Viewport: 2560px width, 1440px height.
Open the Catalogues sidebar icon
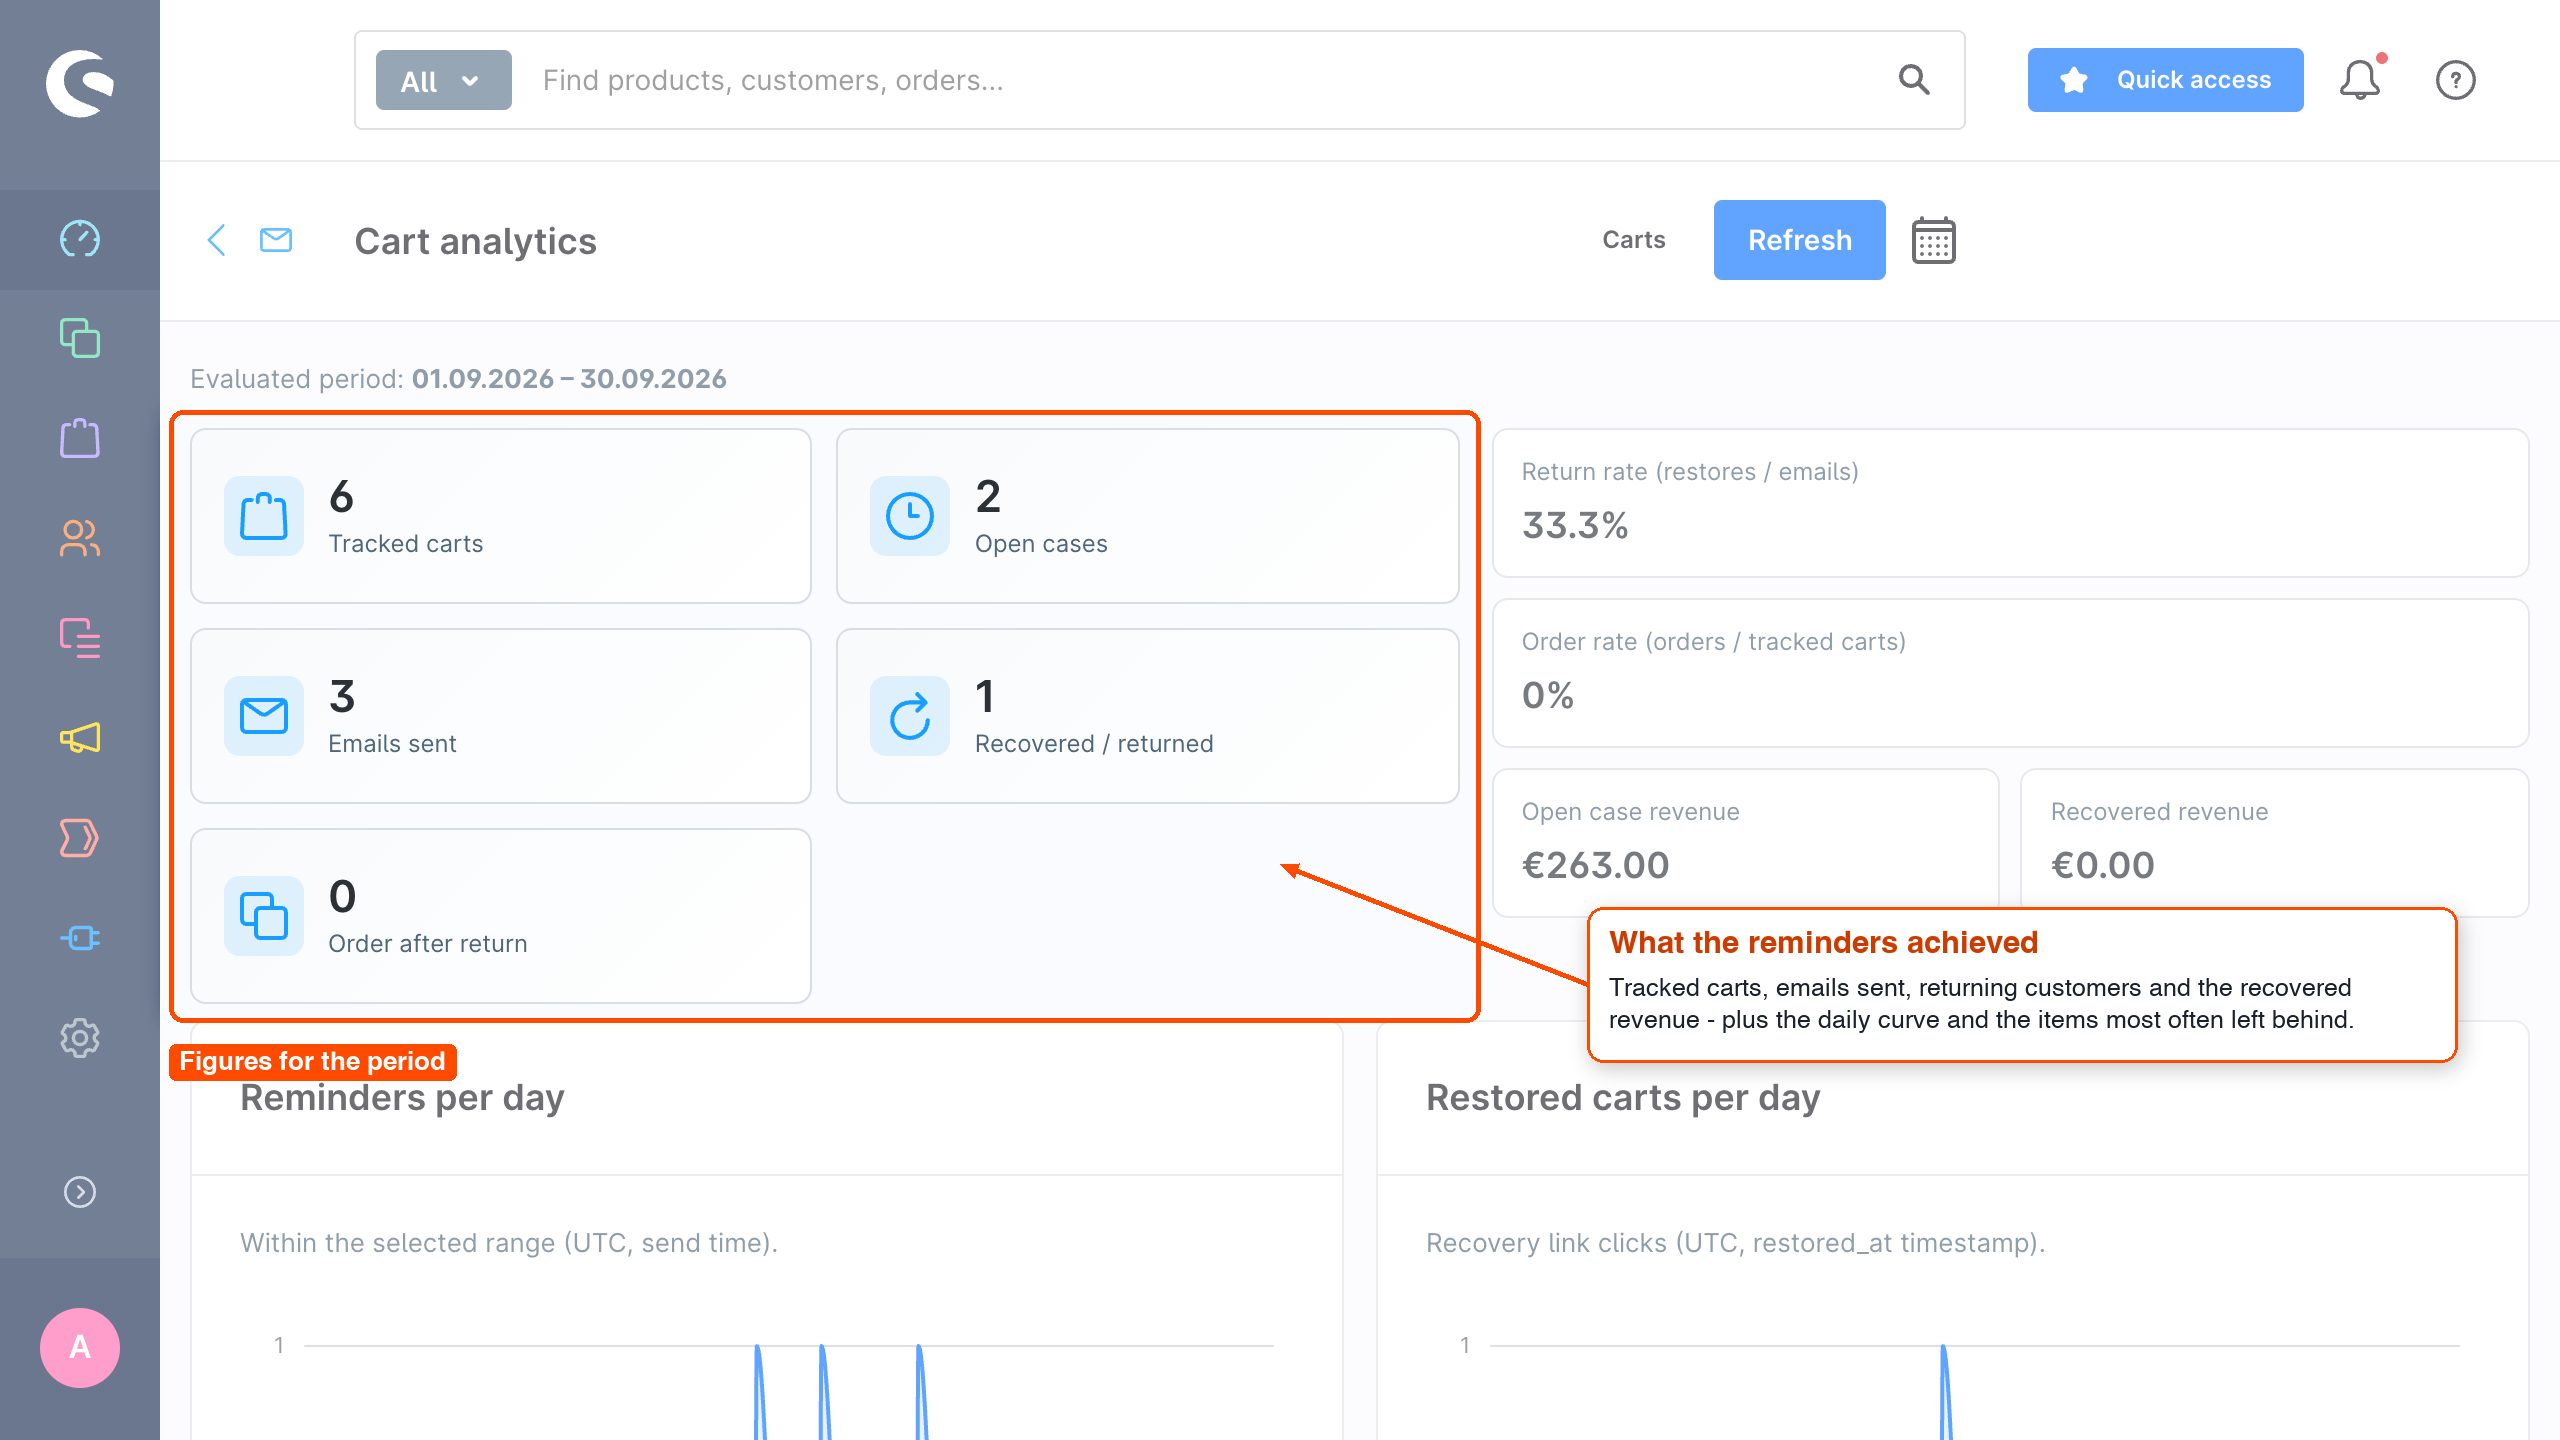pyautogui.click(x=80, y=338)
